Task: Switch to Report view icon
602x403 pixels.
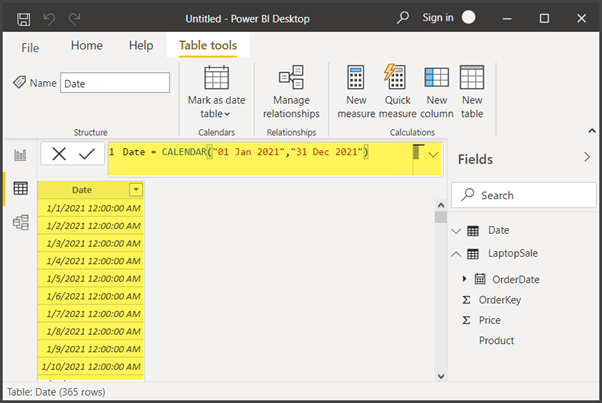Action: coord(20,155)
